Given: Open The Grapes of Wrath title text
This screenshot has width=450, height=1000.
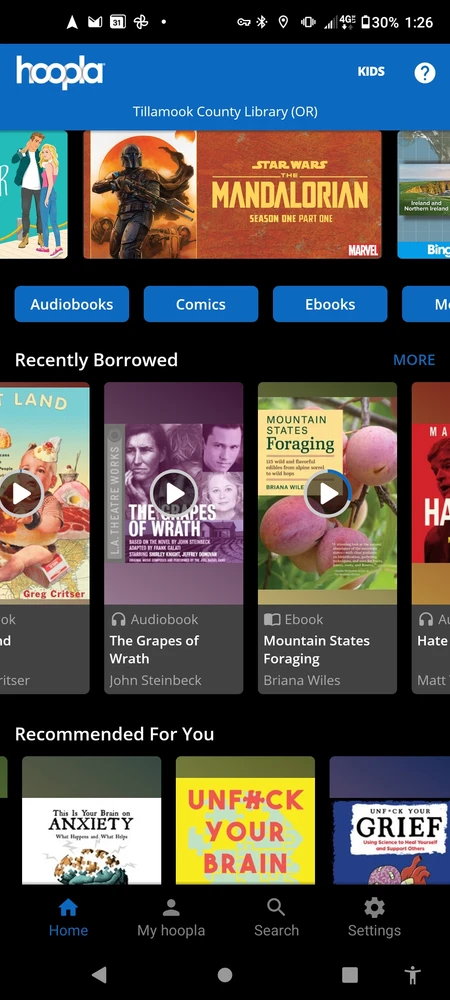Looking at the screenshot, I should [x=154, y=649].
